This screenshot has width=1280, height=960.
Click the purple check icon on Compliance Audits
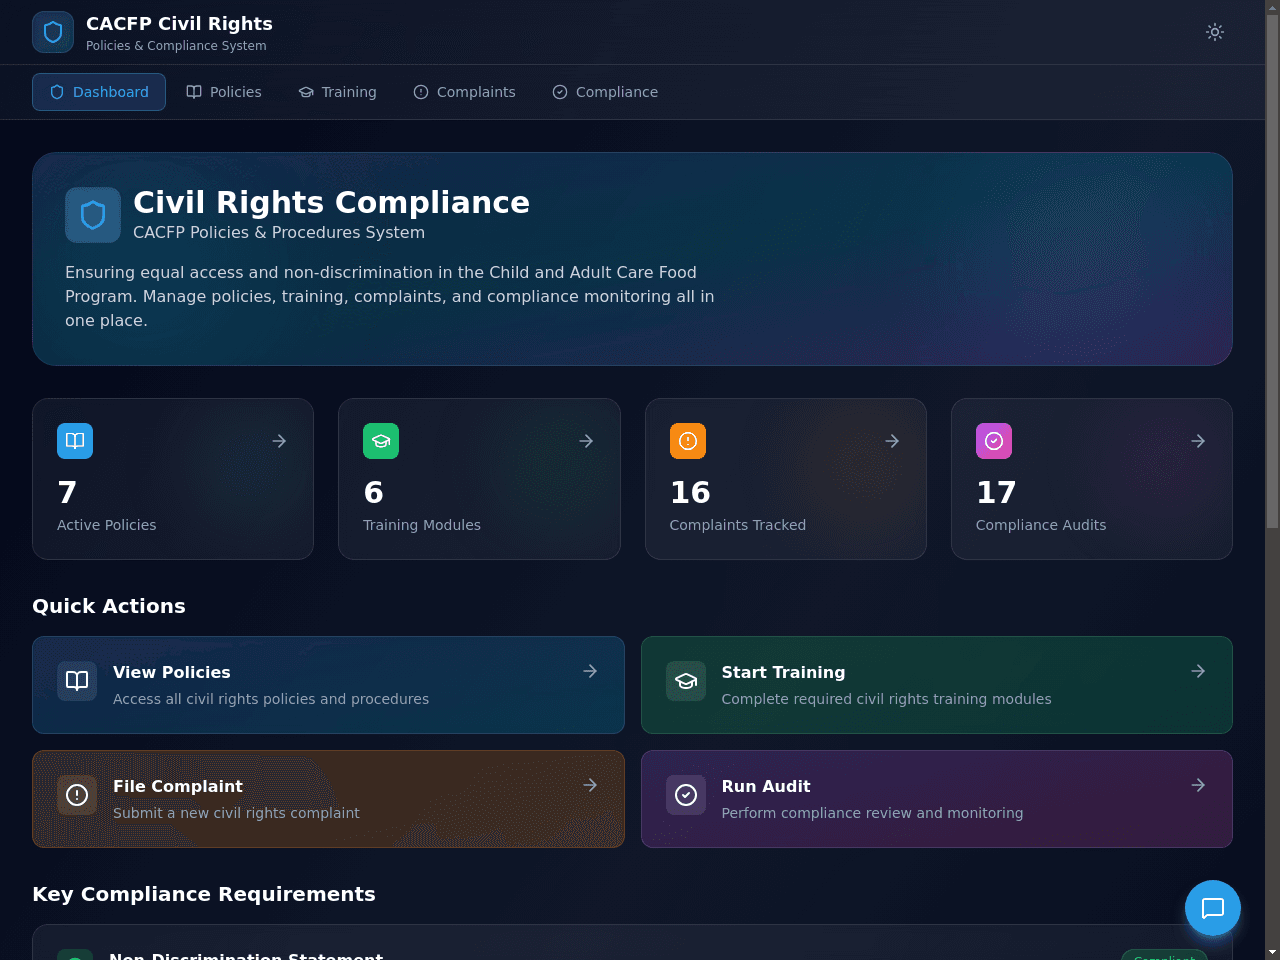tap(994, 441)
